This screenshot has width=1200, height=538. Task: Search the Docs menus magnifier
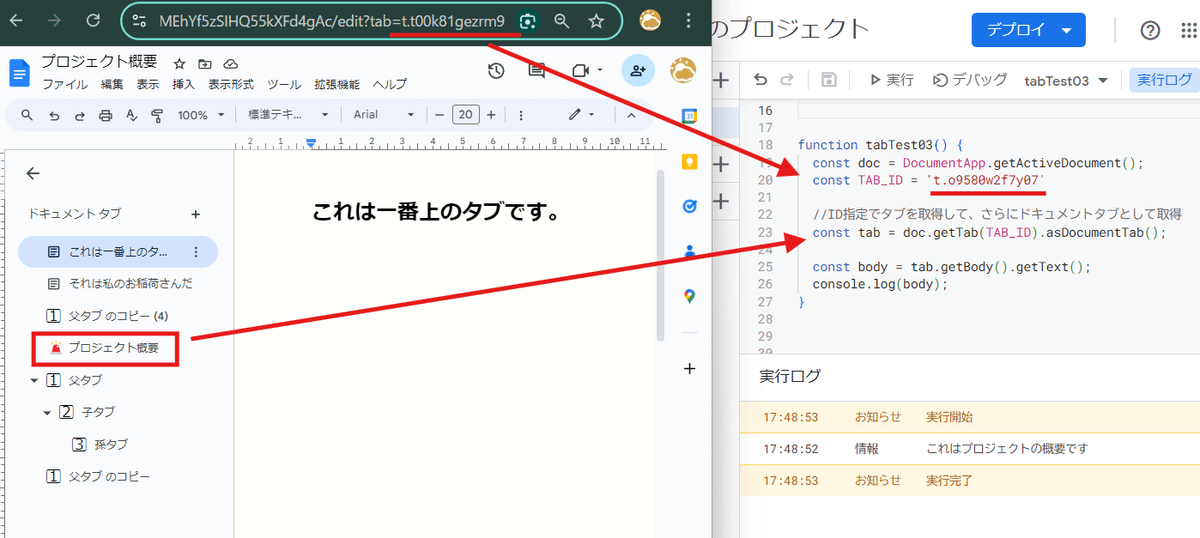pyautogui.click(x=27, y=115)
